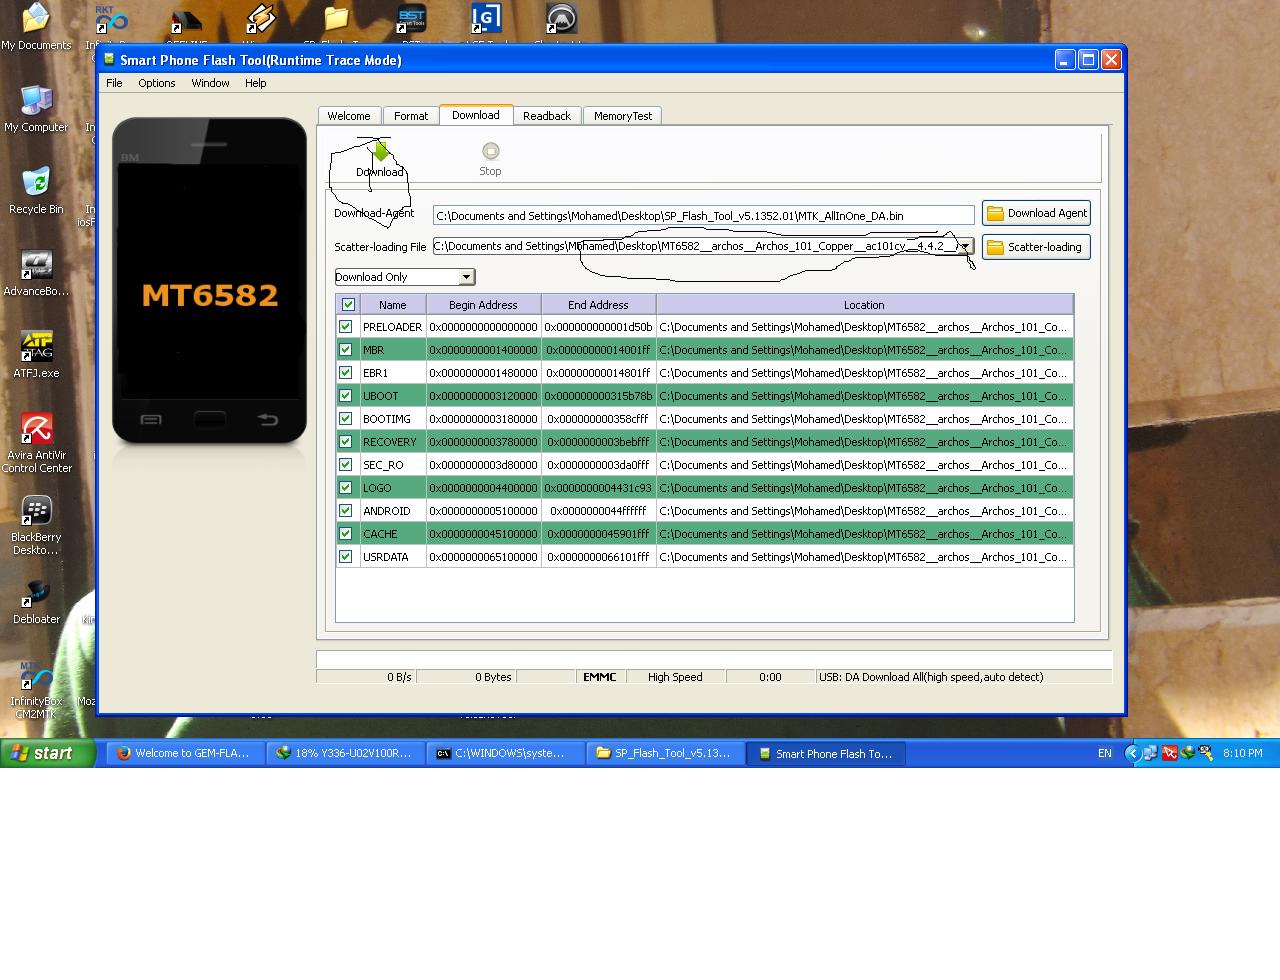This screenshot has height=980, width=1280.
Task: Launch the Debloater desktop shortcut
Action: click(36, 593)
